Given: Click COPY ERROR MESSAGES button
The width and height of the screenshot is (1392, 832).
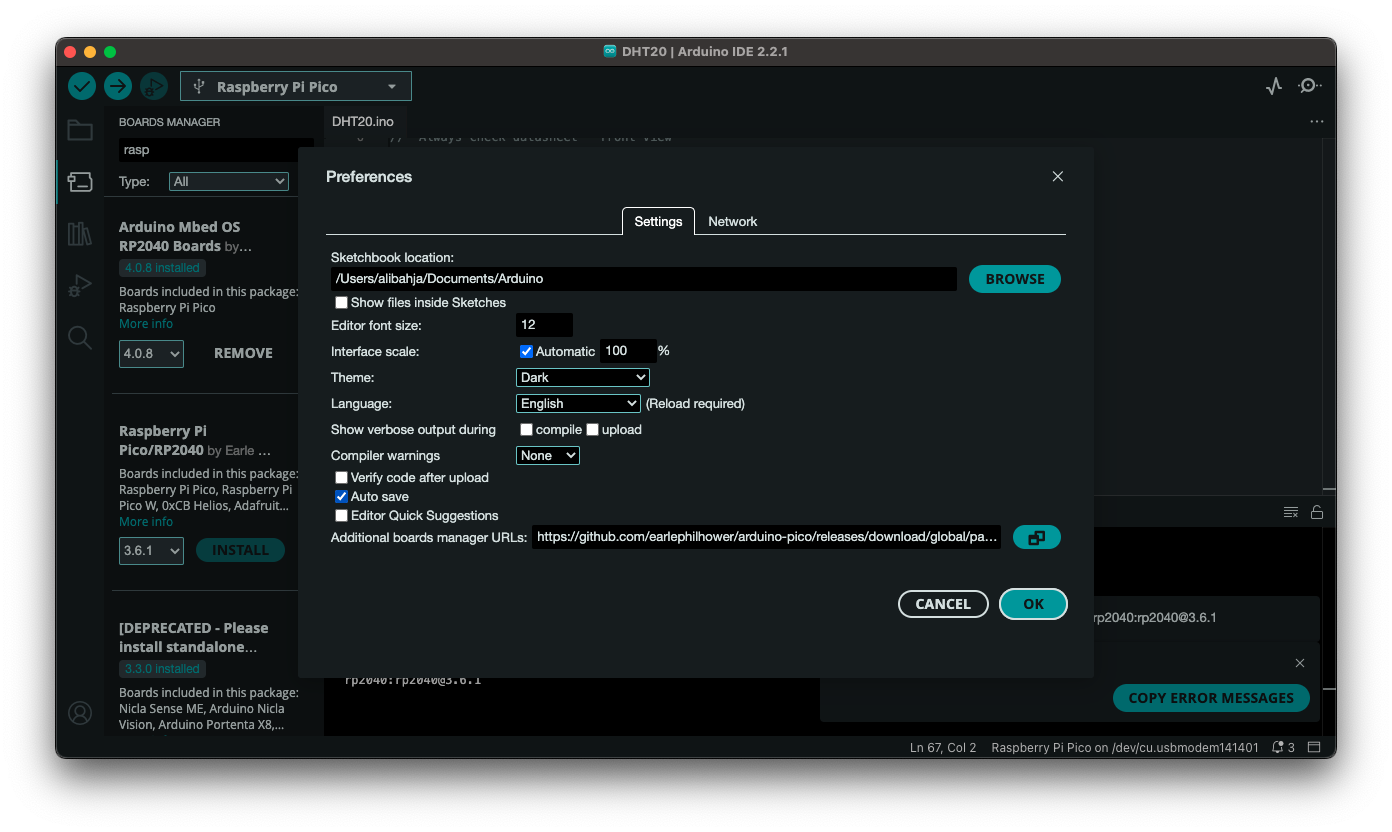Looking at the screenshot, I should pyautogui.click(x=1211, y=698).
